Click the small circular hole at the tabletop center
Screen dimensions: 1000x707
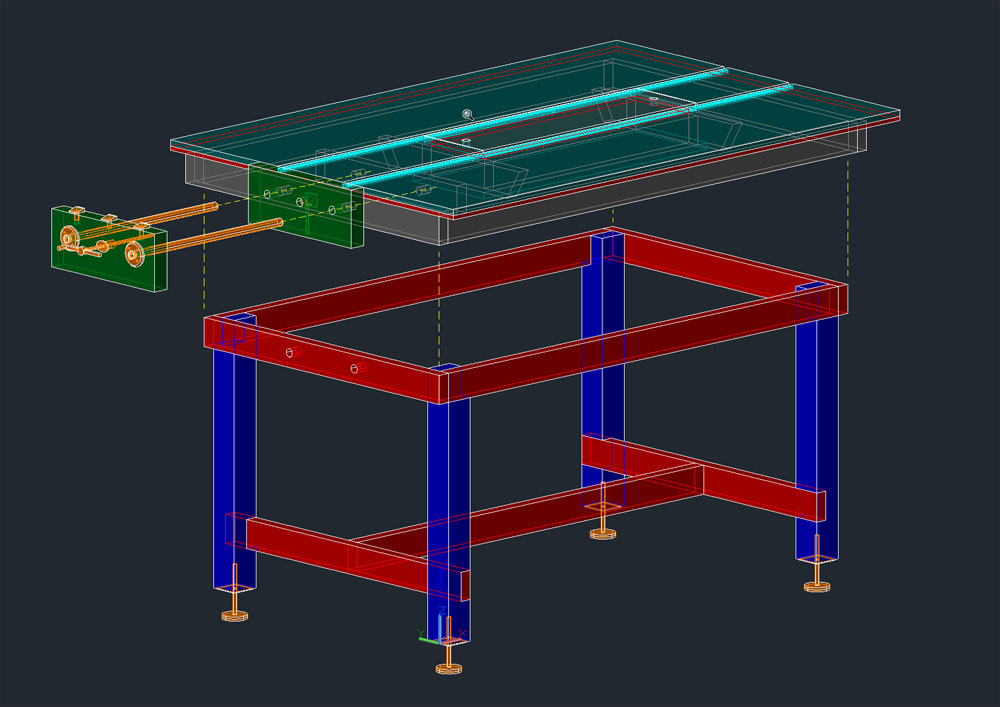[x=468, y=114]
